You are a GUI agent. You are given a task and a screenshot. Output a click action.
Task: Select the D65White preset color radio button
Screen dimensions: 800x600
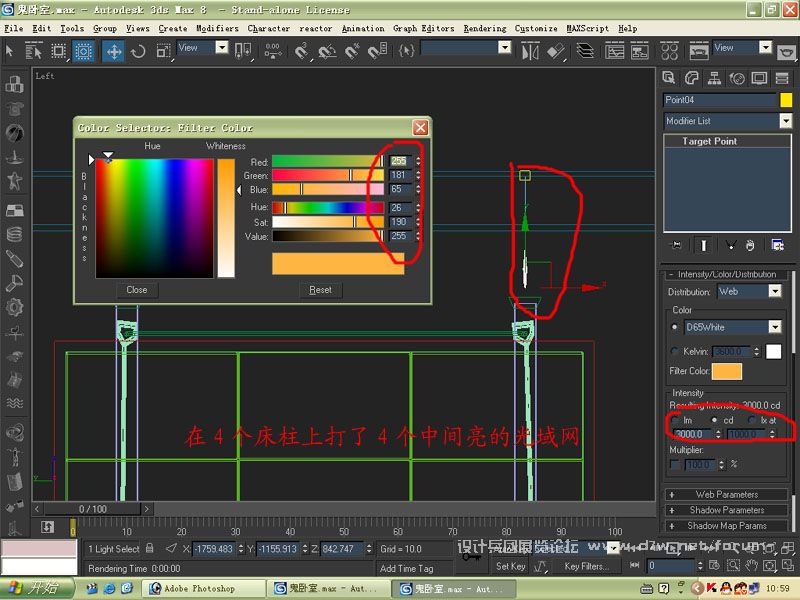click(x=674, y=327)
